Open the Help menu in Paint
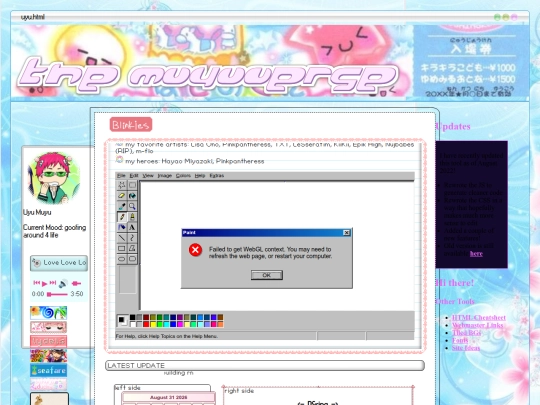The height and width of the screenshot is (405, 540). coord(200,176)
